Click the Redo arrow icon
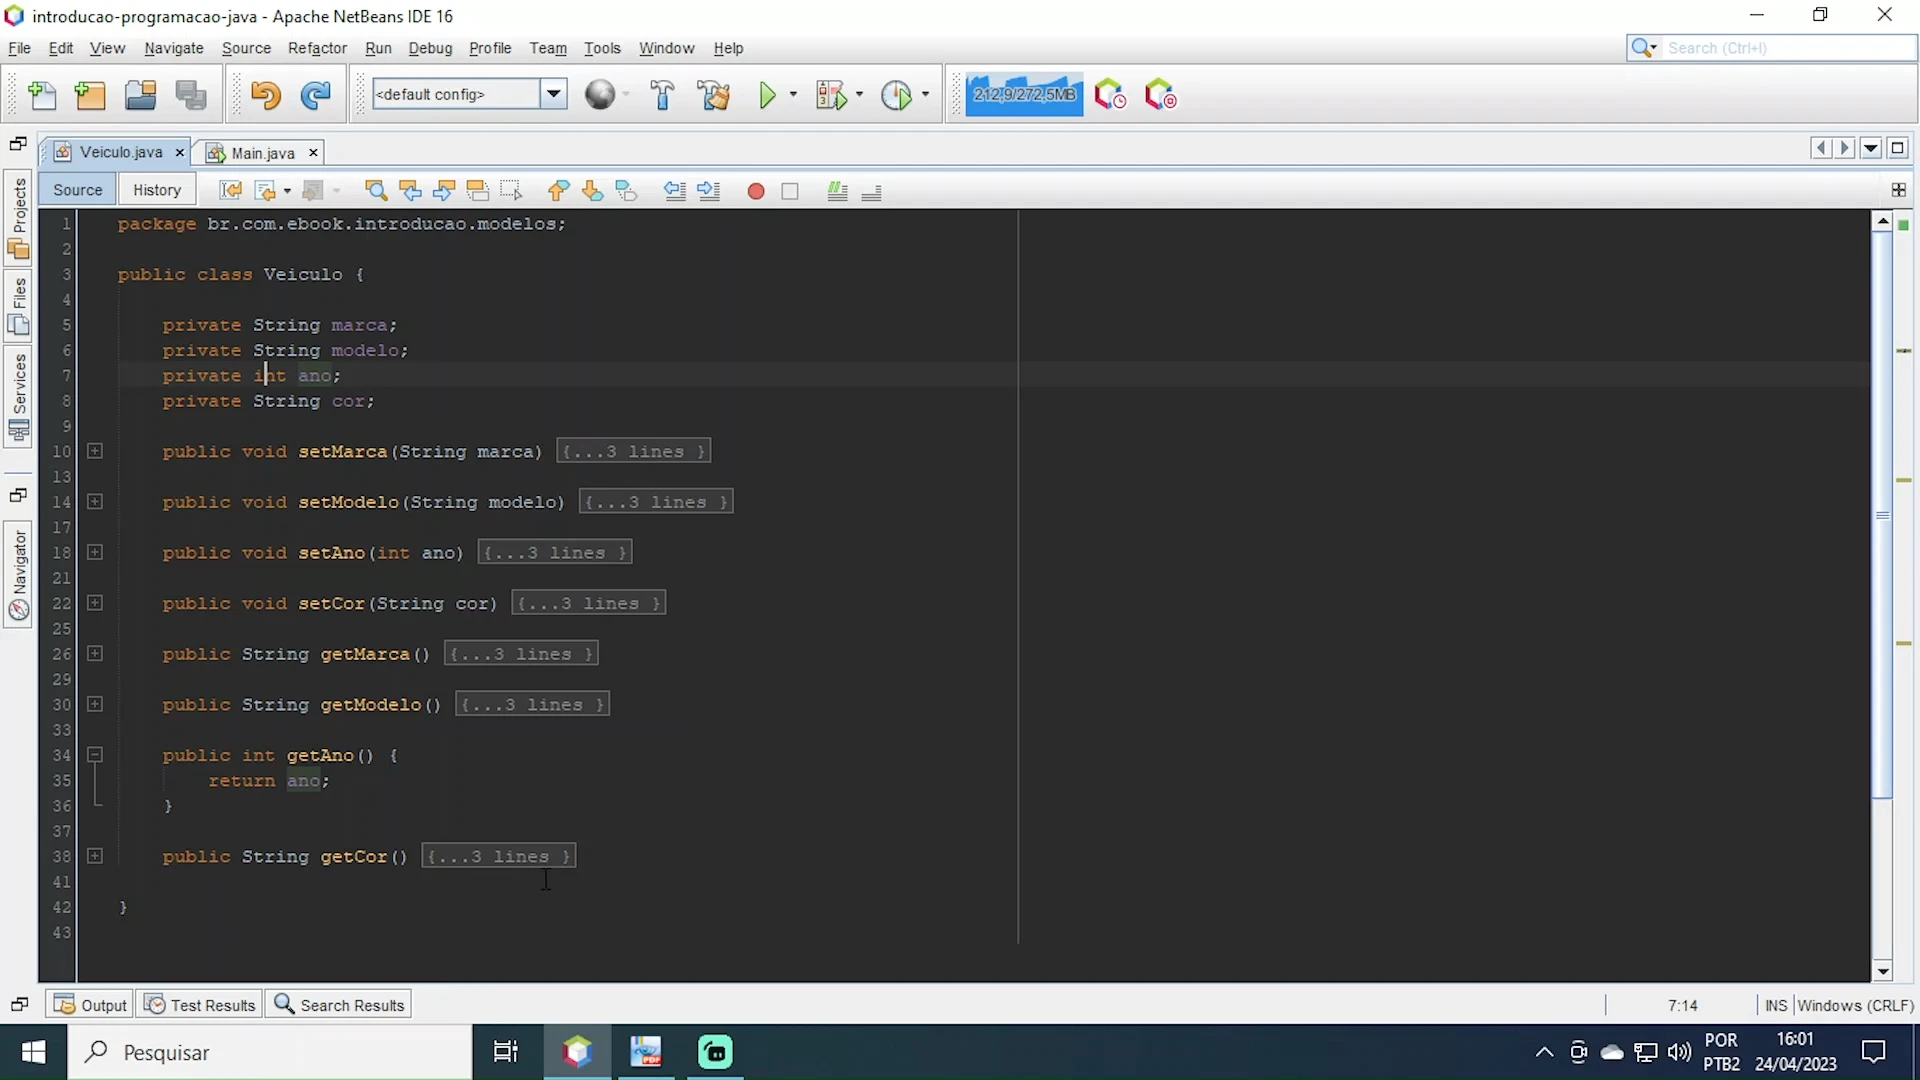This screenshot has height=1080, width=1920. coord(316,95)
